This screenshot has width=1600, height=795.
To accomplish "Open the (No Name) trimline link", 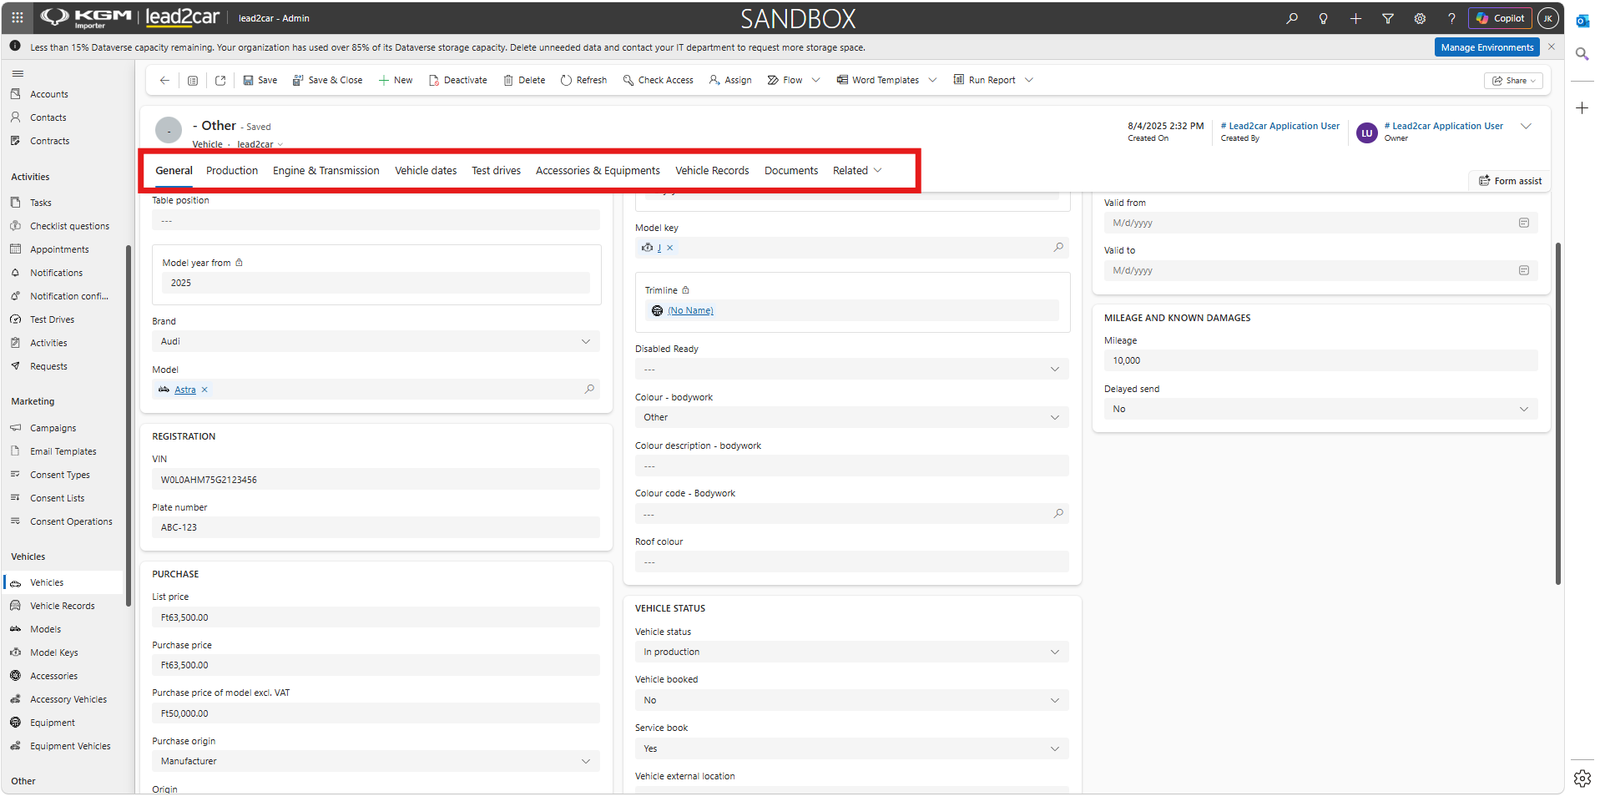I will click(690, 311).
